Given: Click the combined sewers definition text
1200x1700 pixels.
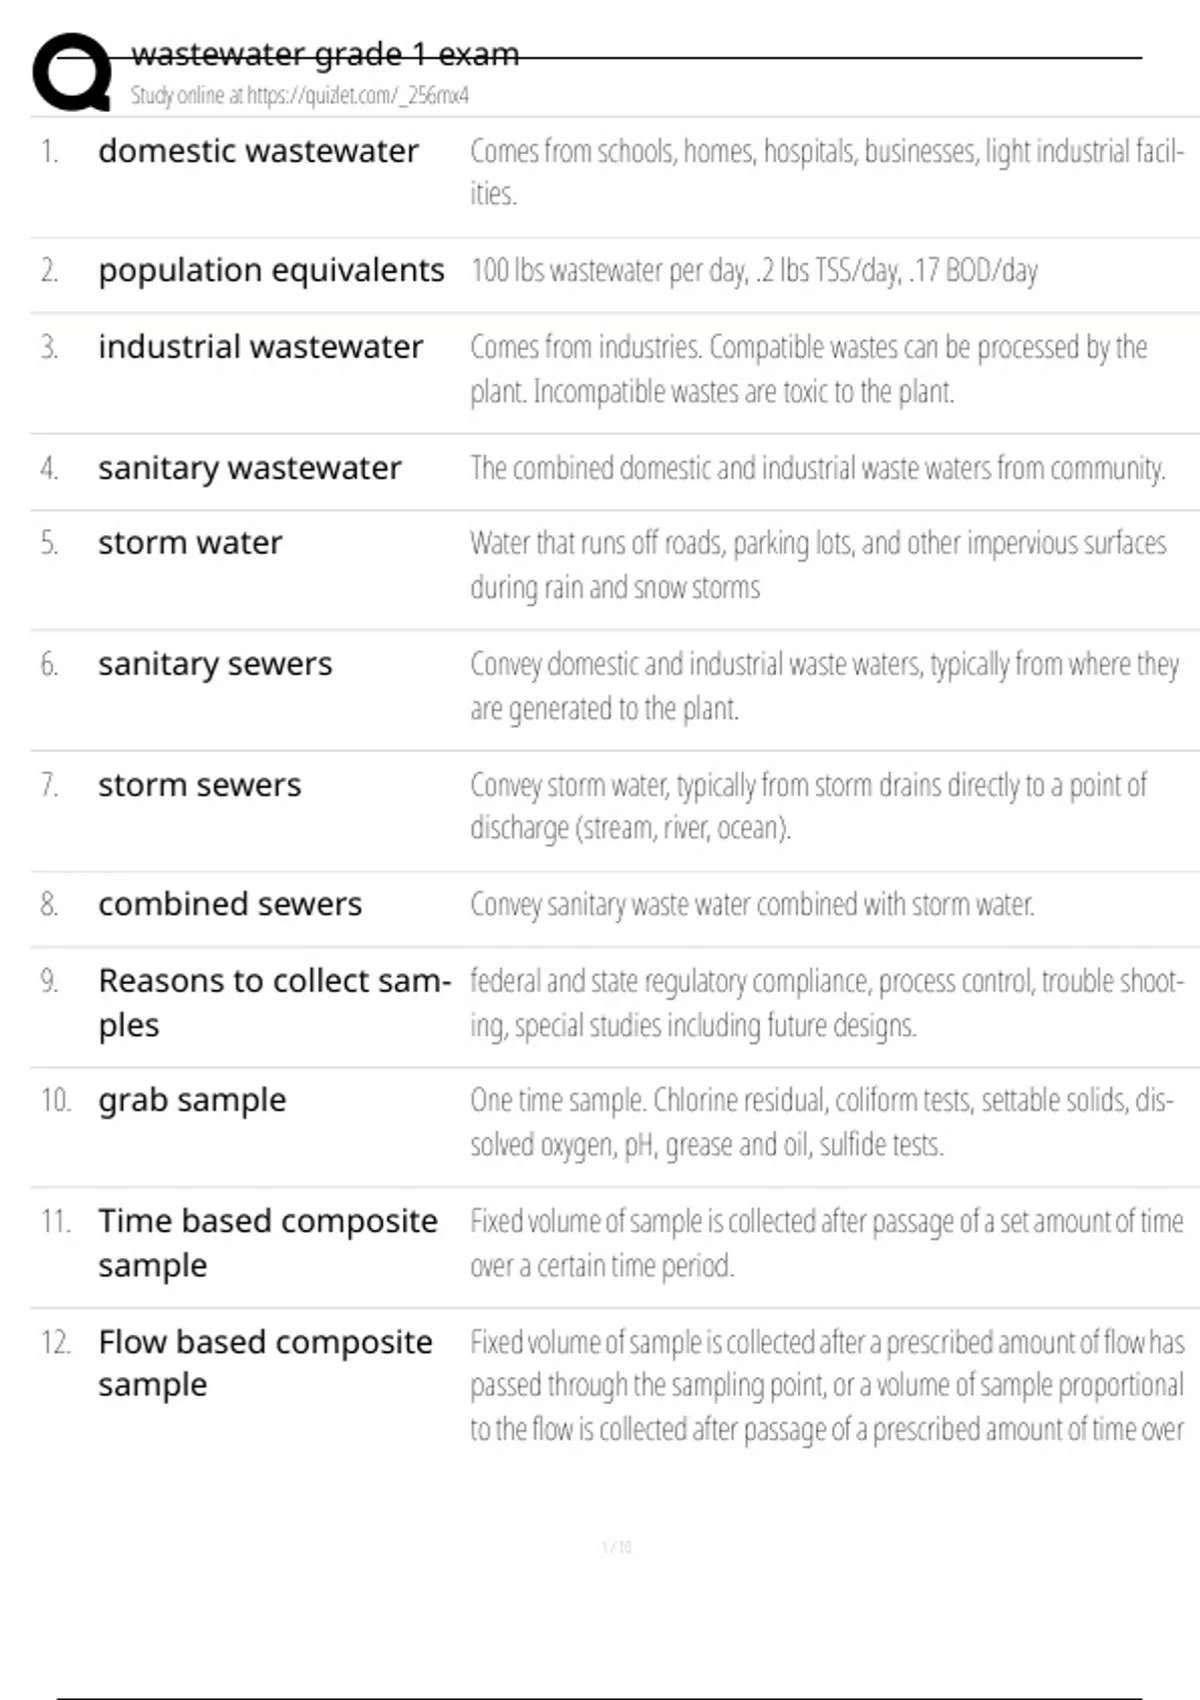Looking at the screenshot, I should pyautogui.click(x=752, y=905).
